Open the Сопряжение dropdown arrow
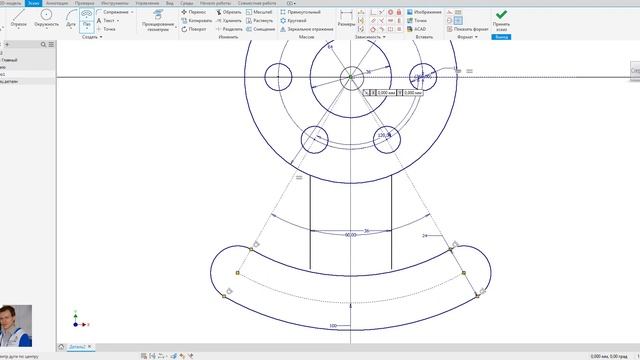The width and height of the screenshot is (640, 360). click(132, 12)
